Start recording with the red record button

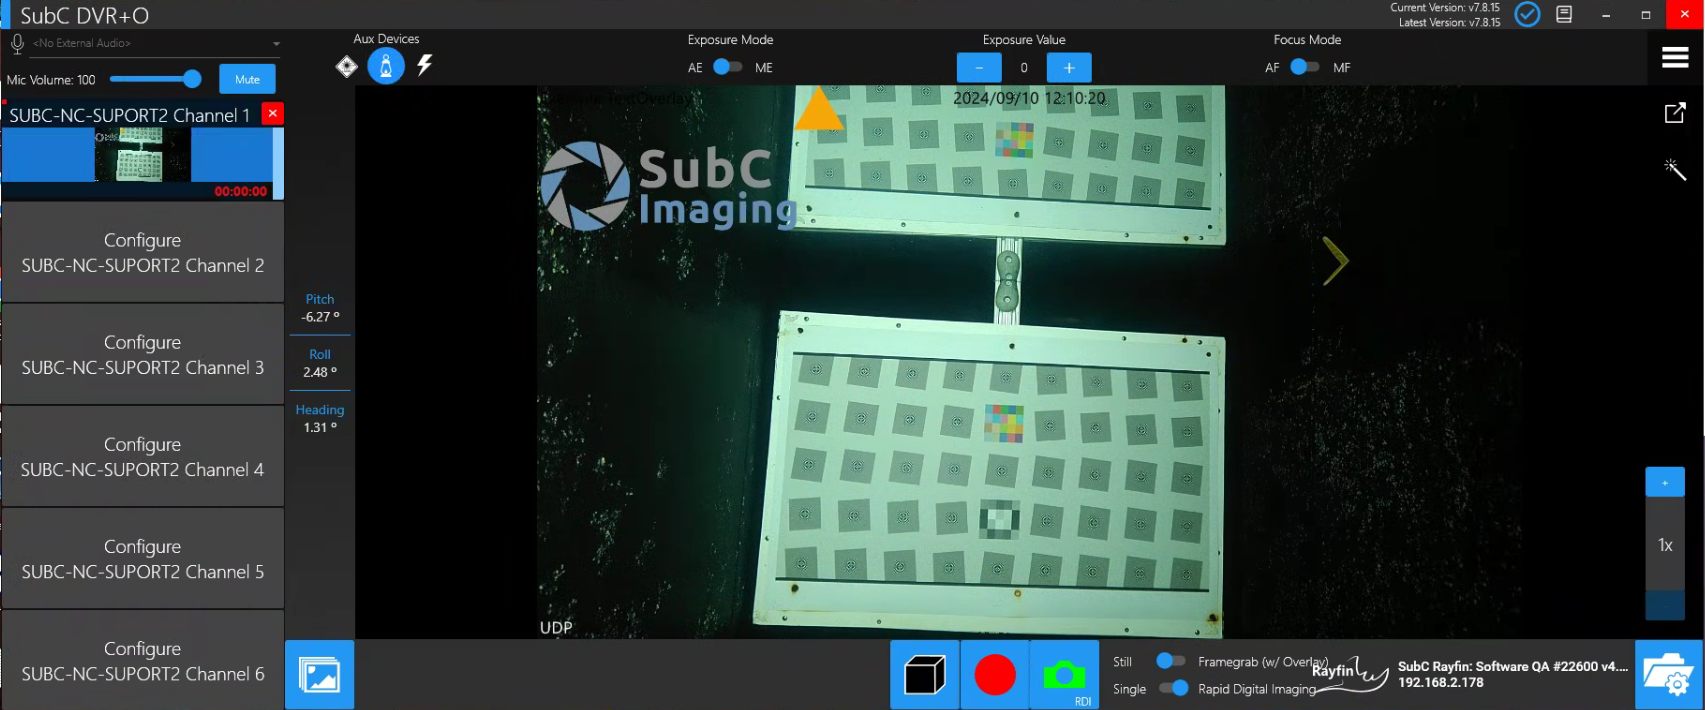pyautogui.click(x=994, y=675)
